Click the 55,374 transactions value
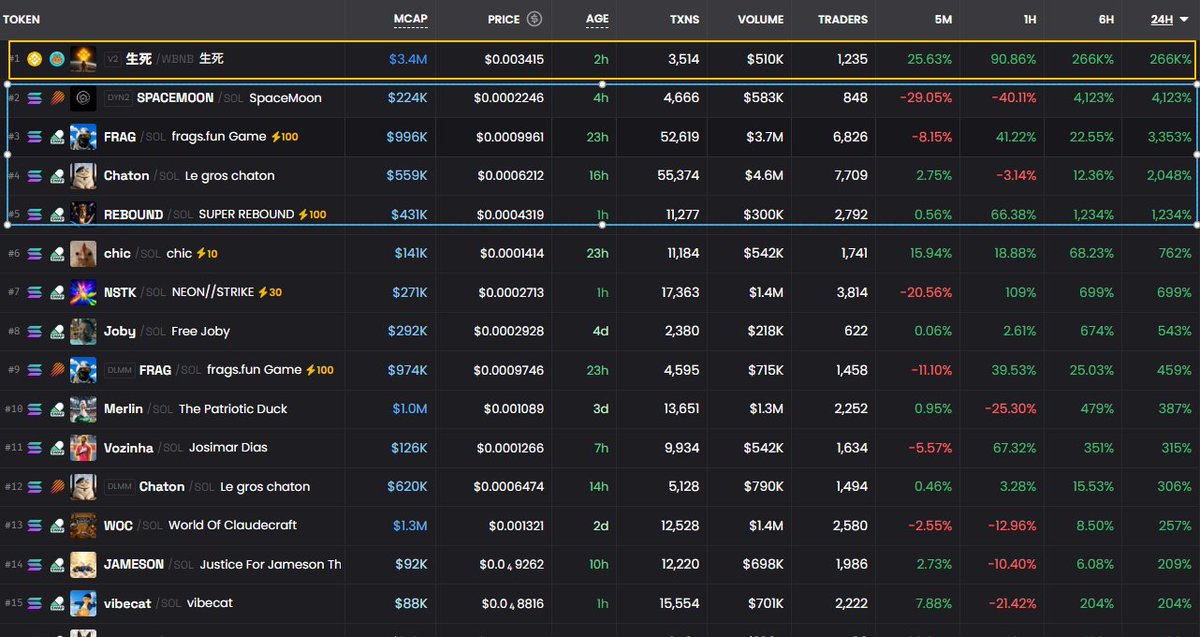This screenshot has width=1200, height=637. [677, 176]
